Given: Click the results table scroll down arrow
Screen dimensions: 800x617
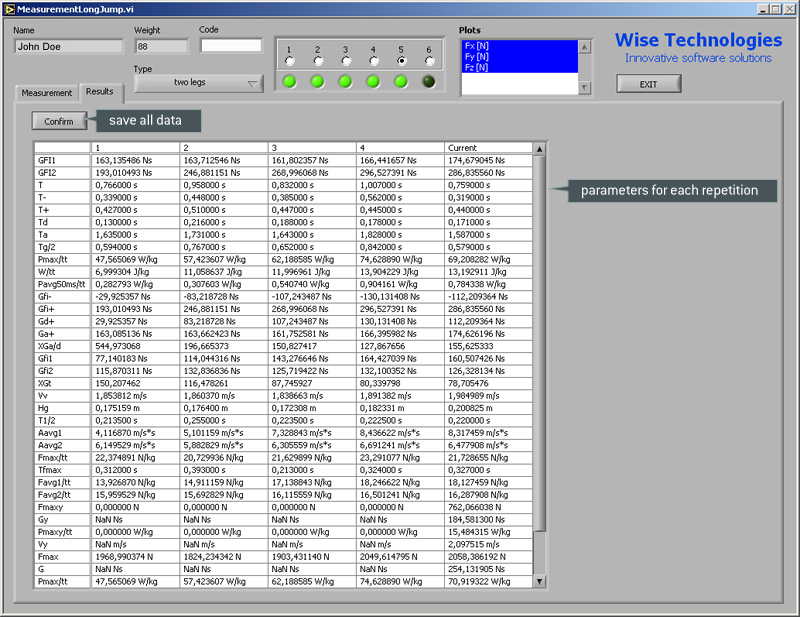Looking at the screenshot, I should 539,581.
